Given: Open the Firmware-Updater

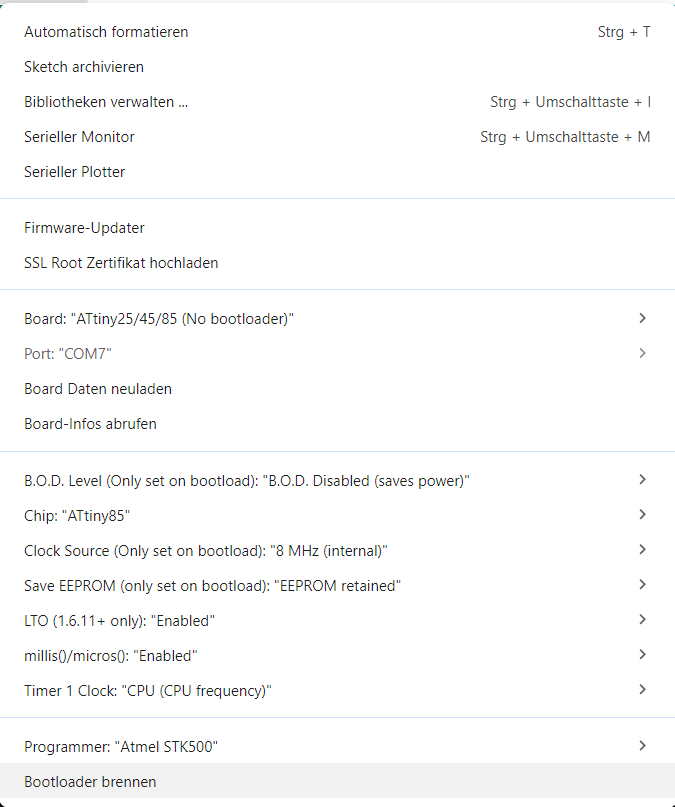Looking at the screenshot, I should (x=84, y=228).
